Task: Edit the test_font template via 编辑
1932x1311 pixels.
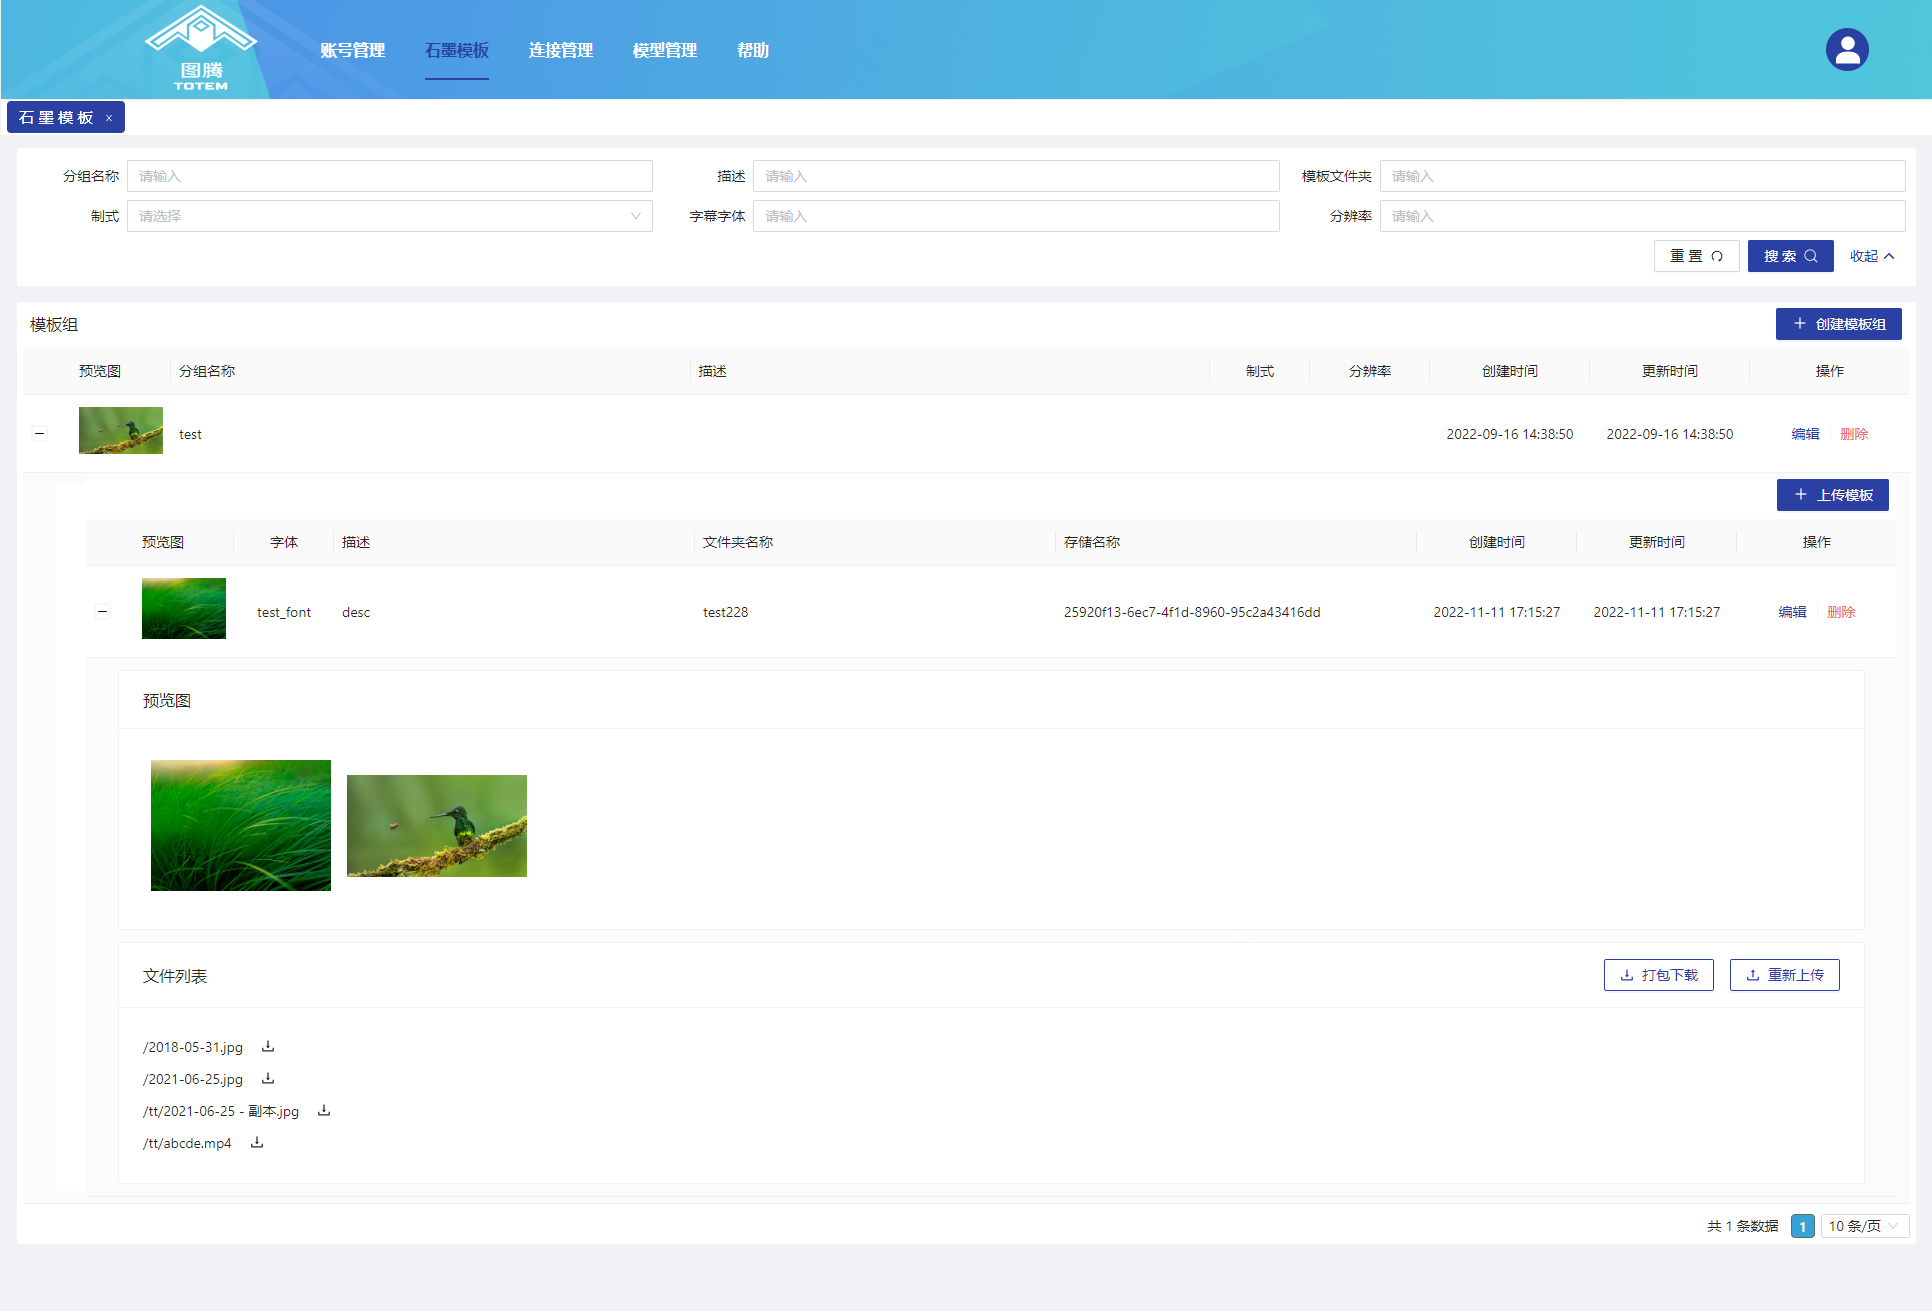Action: (1792, 612)
